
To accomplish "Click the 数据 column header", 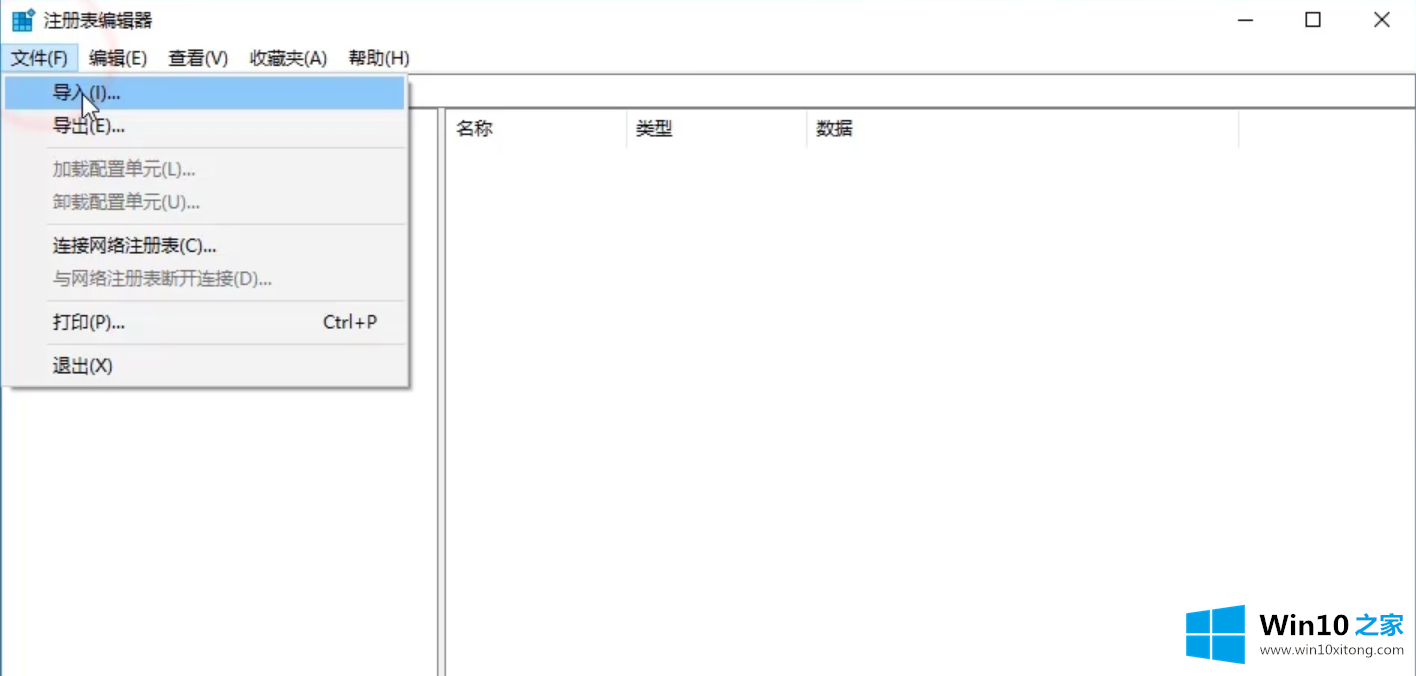I will (1020, 129).
